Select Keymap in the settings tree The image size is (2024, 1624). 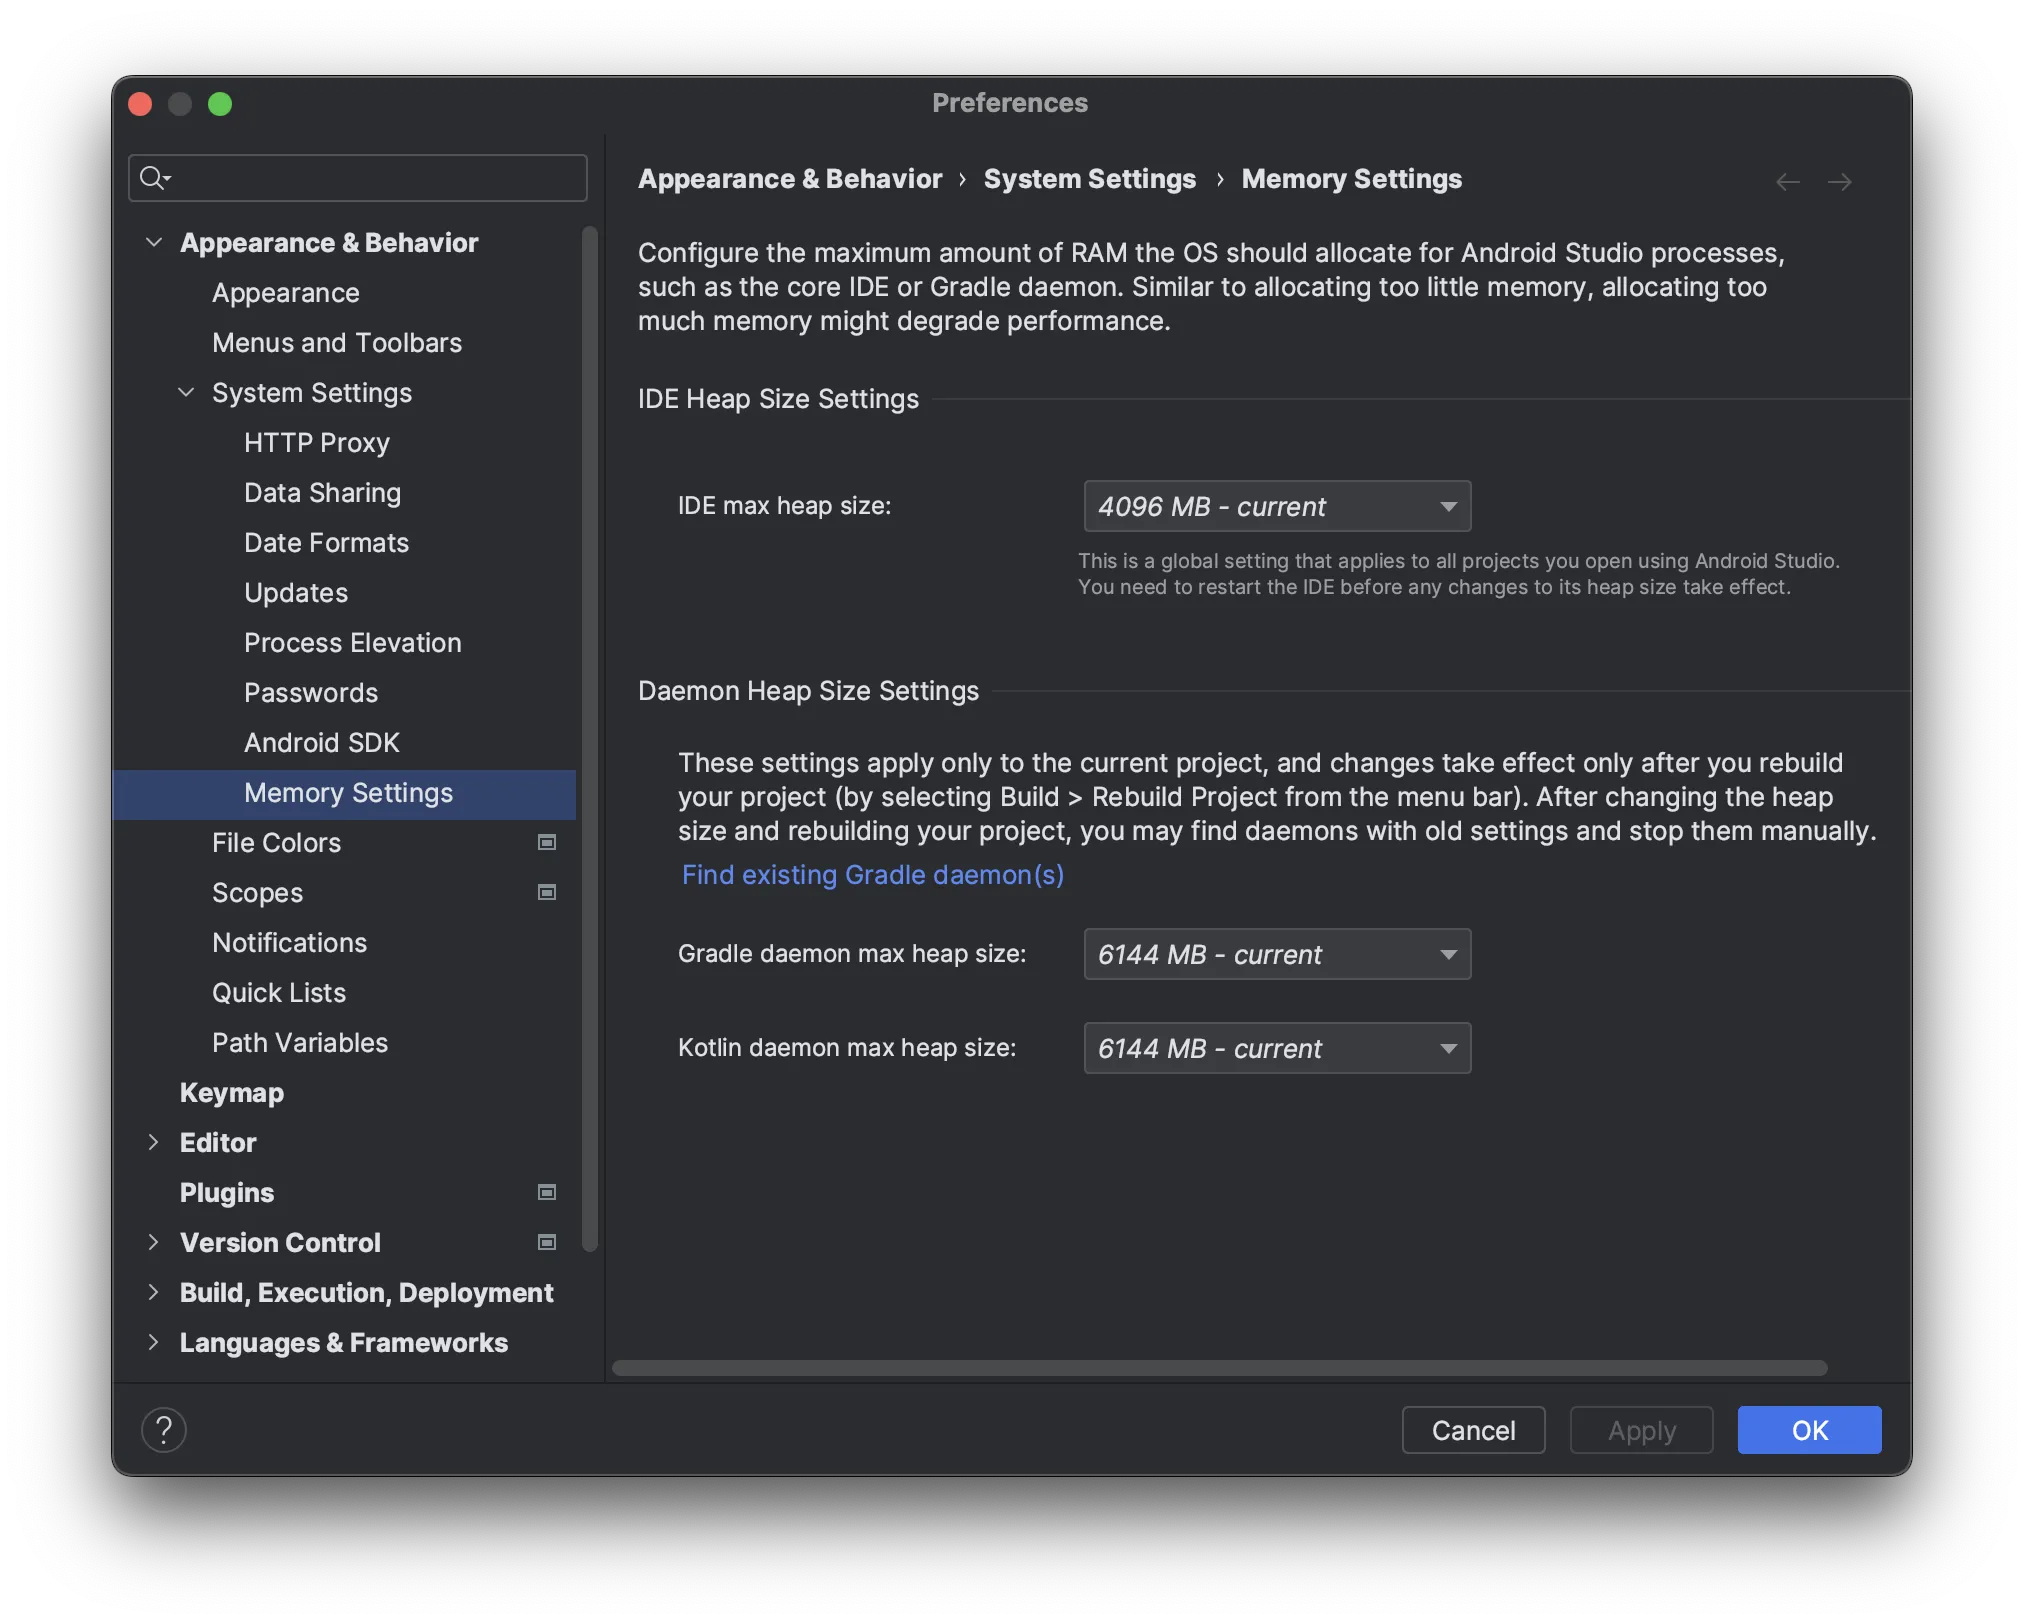232,1092
